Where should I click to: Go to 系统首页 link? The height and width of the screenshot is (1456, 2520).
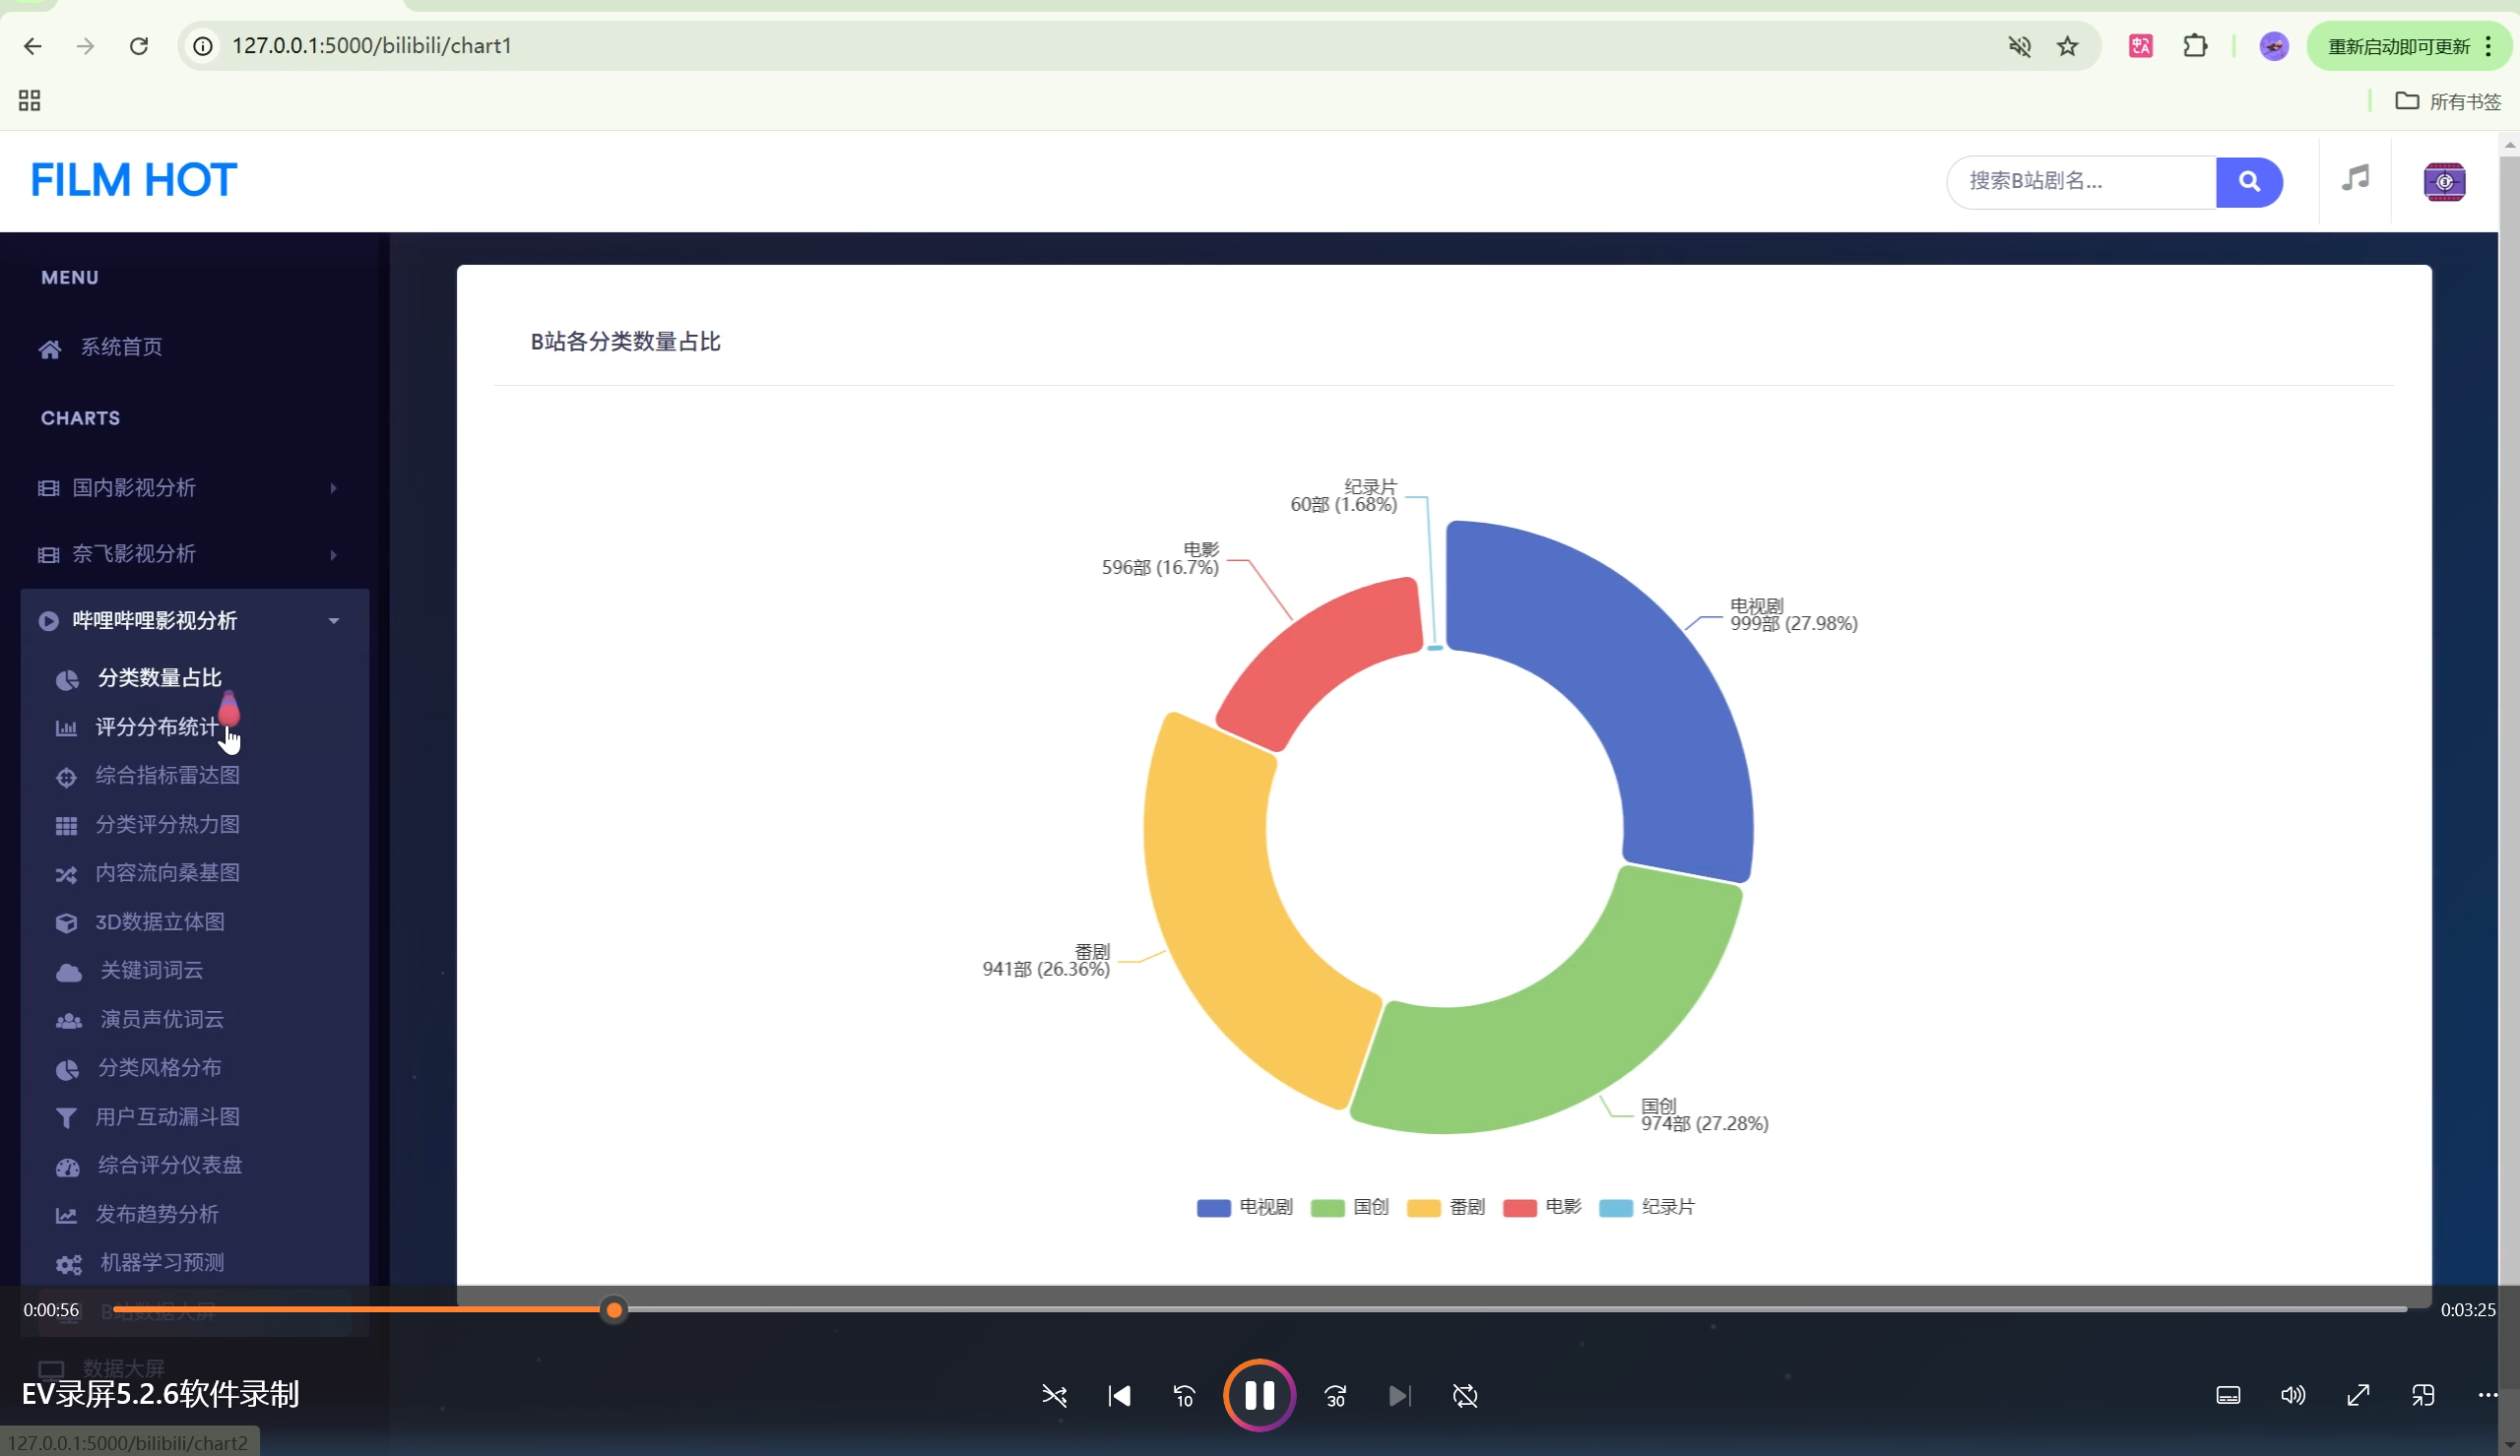click(x=121, y=347)
